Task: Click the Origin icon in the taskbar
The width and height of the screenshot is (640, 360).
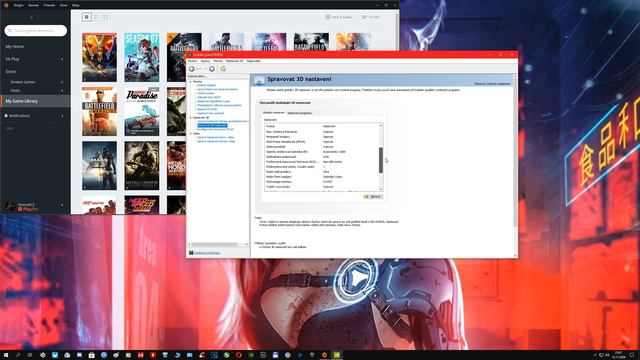Action: coord(324,355)
